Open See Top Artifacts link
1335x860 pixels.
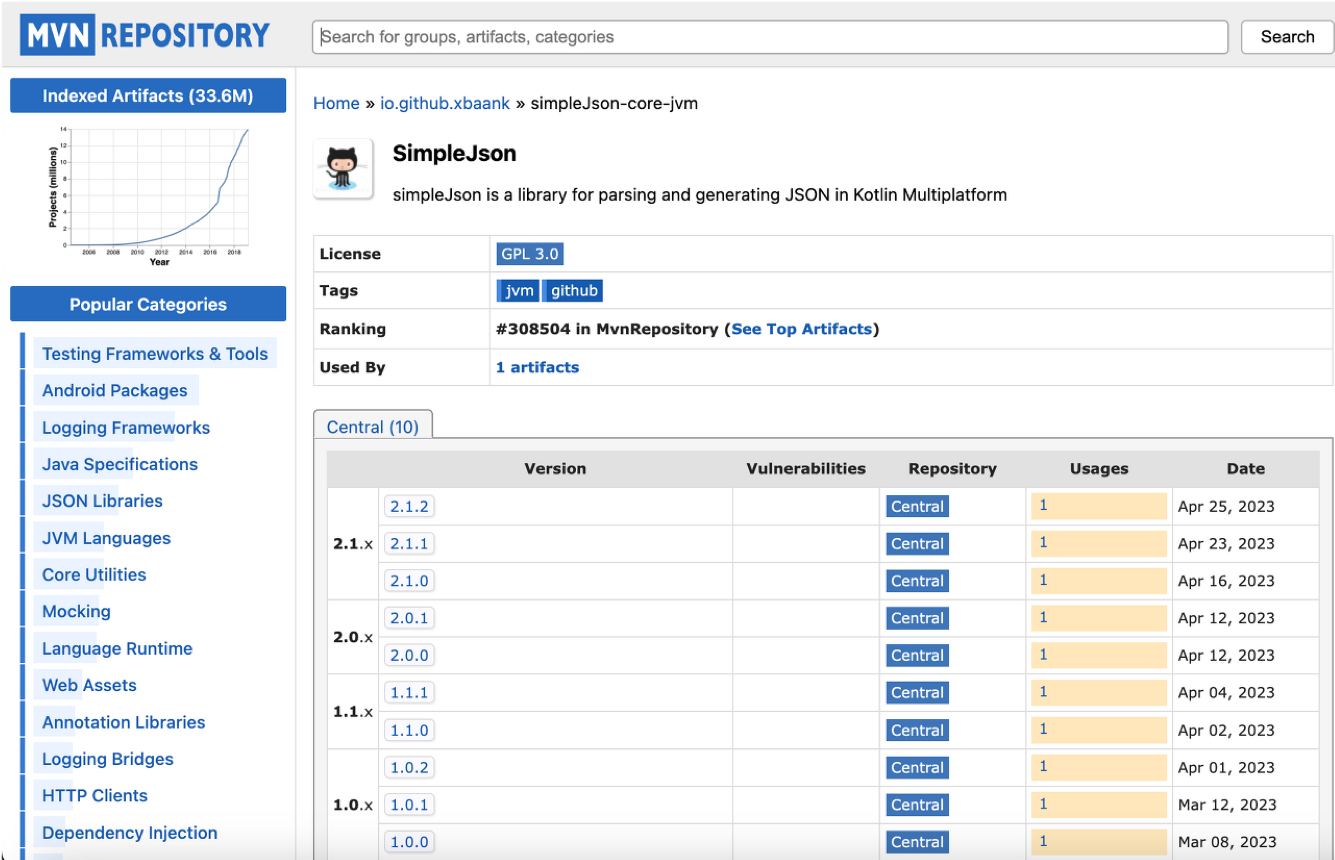(802, 329)
